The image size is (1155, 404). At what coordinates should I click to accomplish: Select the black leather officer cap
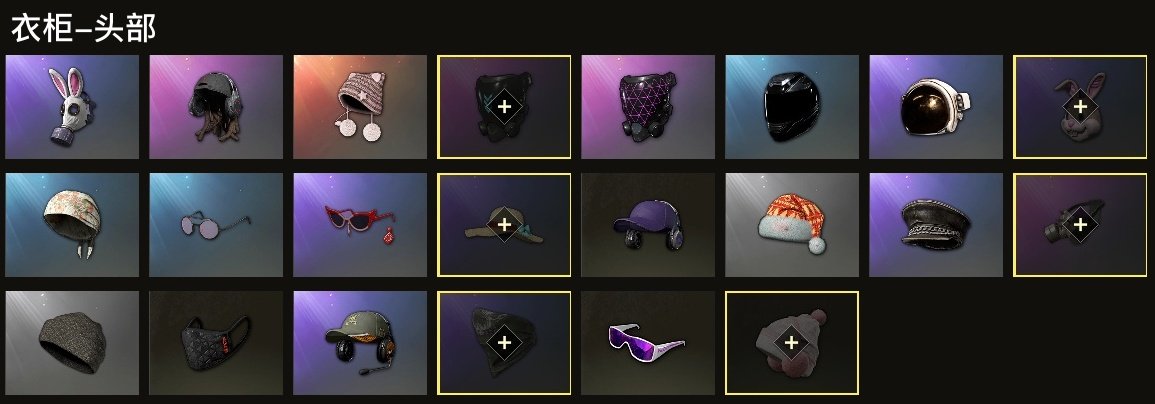tap(935, 225)
